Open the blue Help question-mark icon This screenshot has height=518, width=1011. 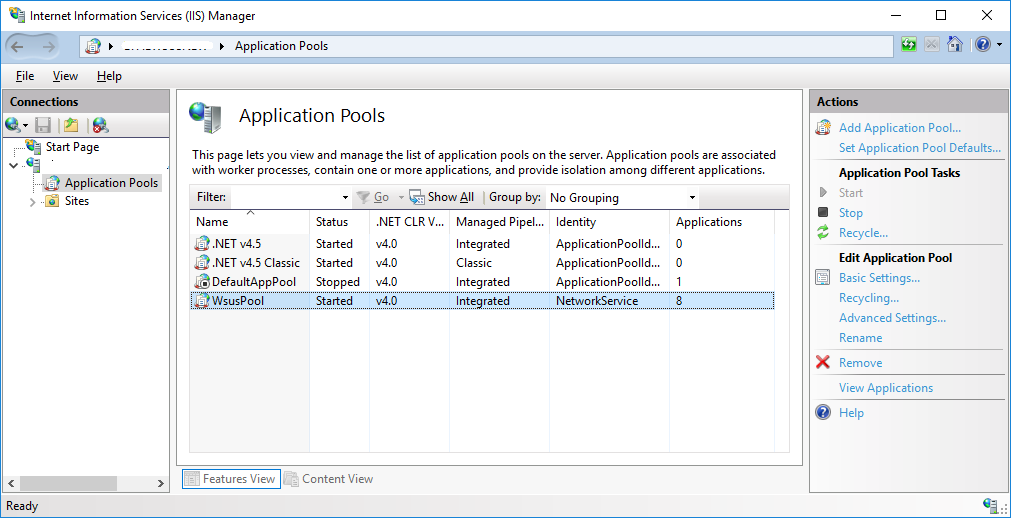pos(983,45)
